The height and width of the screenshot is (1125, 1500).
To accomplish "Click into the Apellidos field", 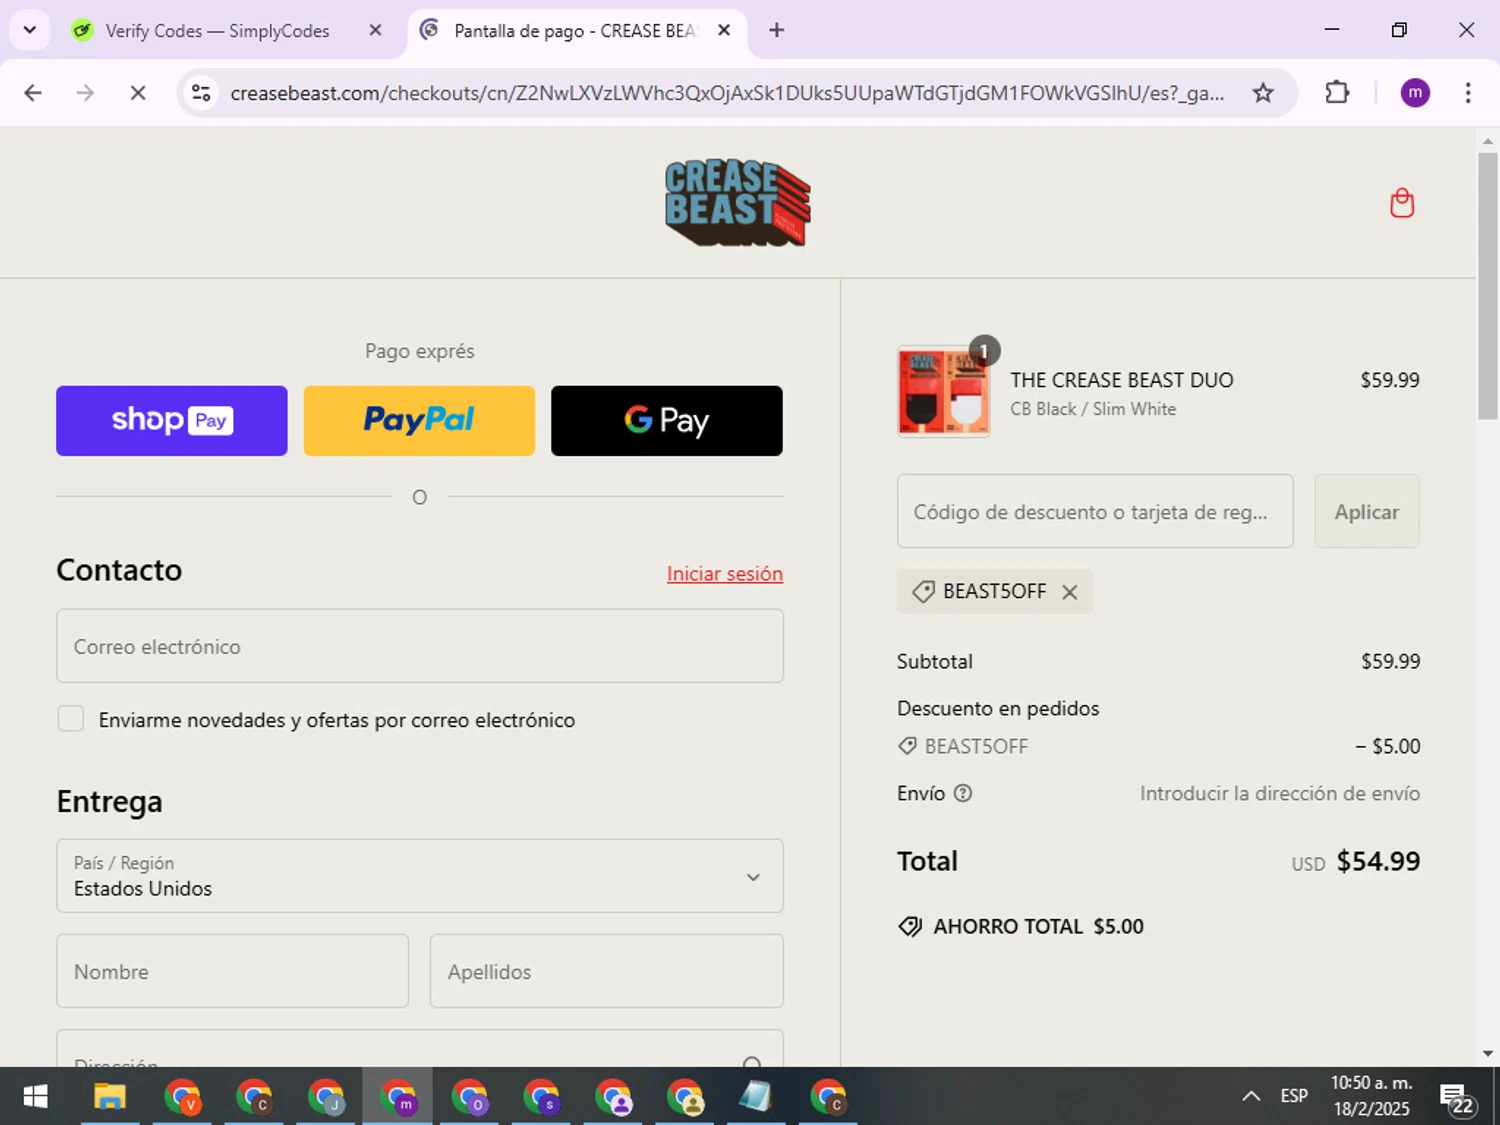I will [x=607, y=971].
